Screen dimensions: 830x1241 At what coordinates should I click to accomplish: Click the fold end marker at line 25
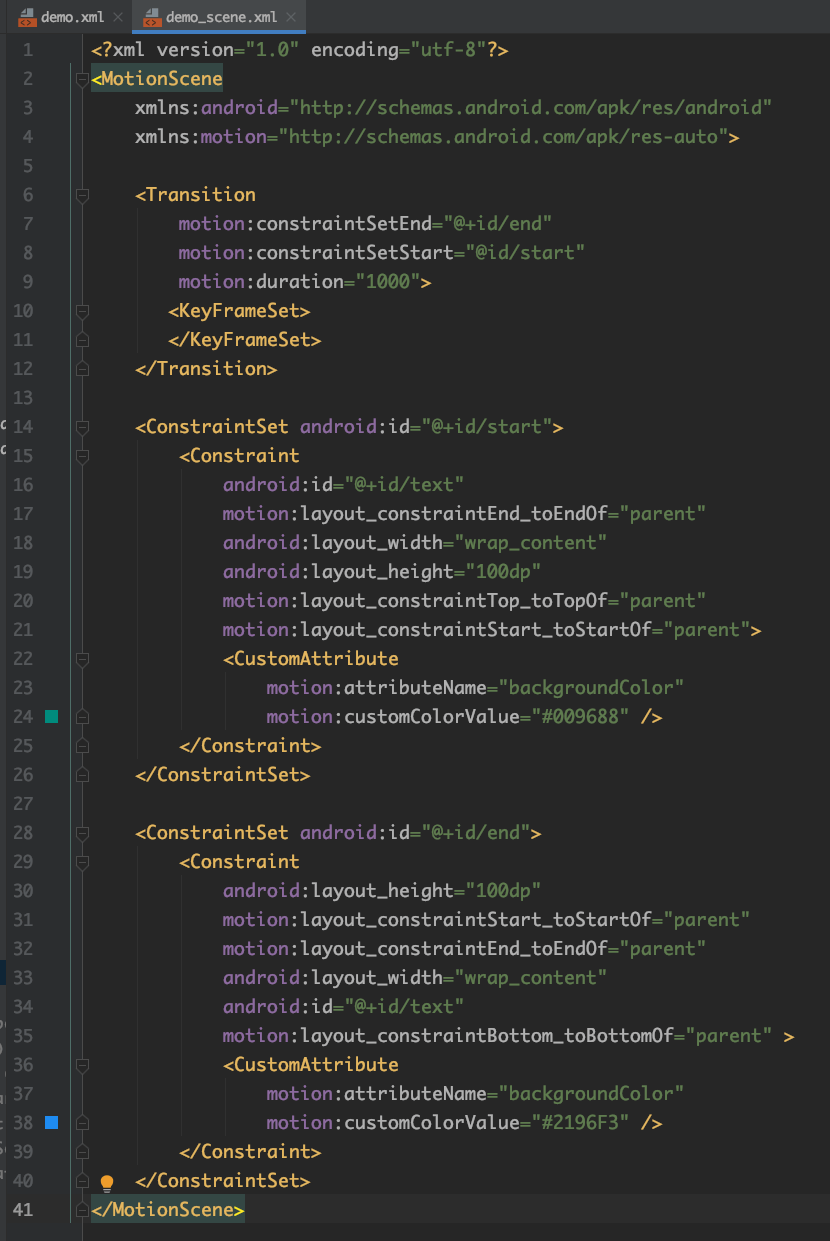pos(82,745)
